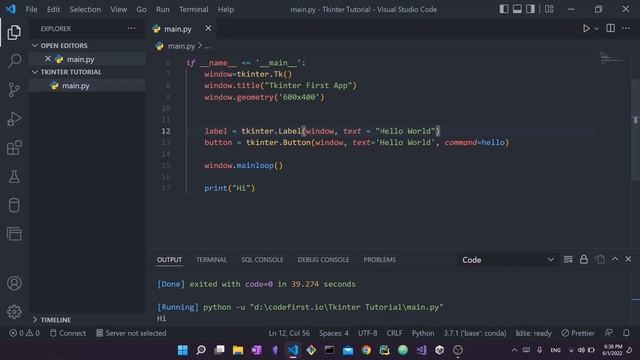Image resolution: width=640 pixels, height=360 pixels.
Task: Open the Go menu
Action: coord(141,9)
